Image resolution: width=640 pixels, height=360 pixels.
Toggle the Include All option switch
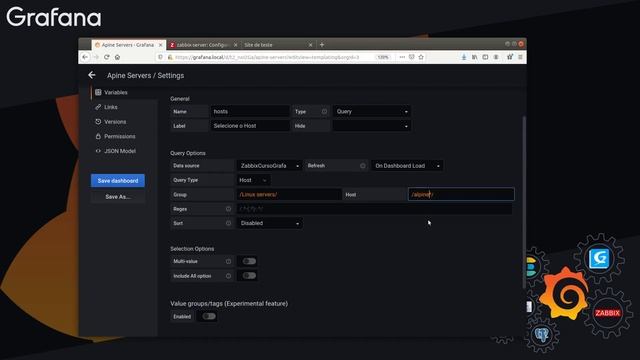coord(249,276)
